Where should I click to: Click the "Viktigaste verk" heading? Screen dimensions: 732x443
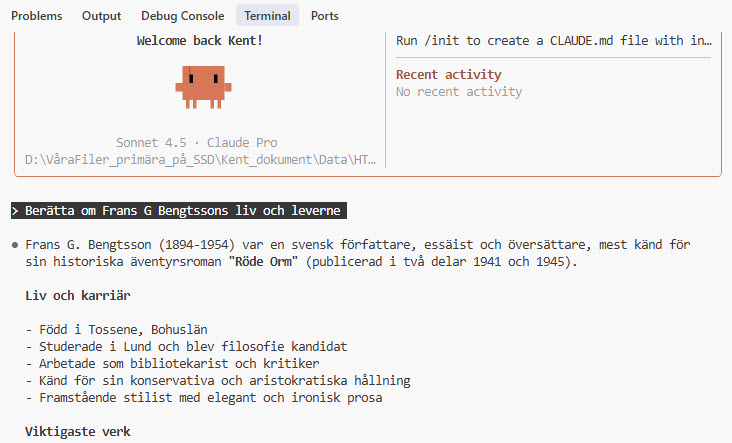[77, 432]
